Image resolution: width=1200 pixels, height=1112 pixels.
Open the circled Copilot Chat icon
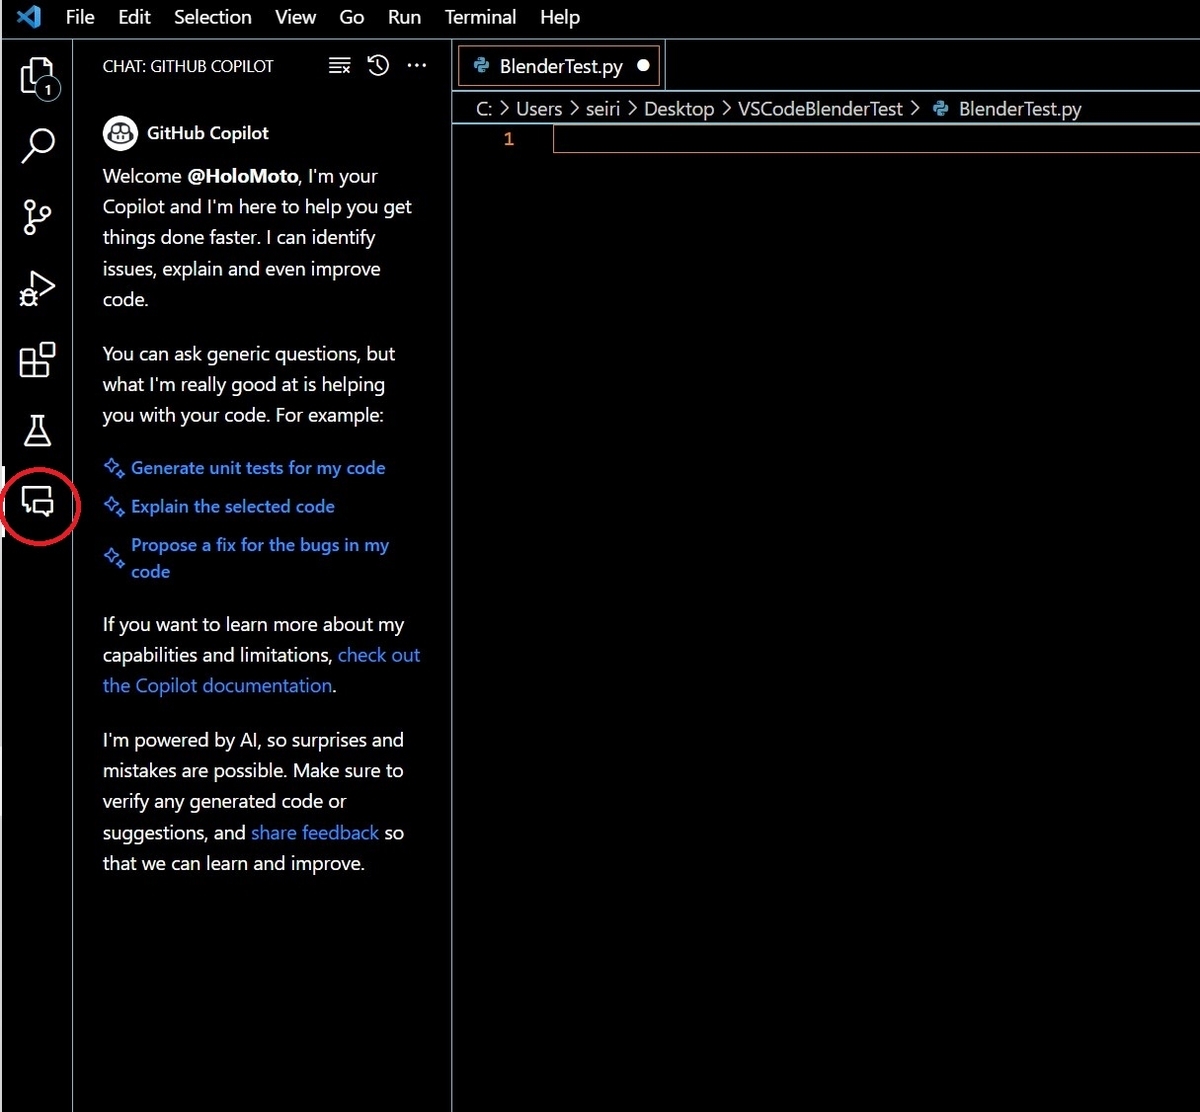pyautogui.click(x=38, y=505)
